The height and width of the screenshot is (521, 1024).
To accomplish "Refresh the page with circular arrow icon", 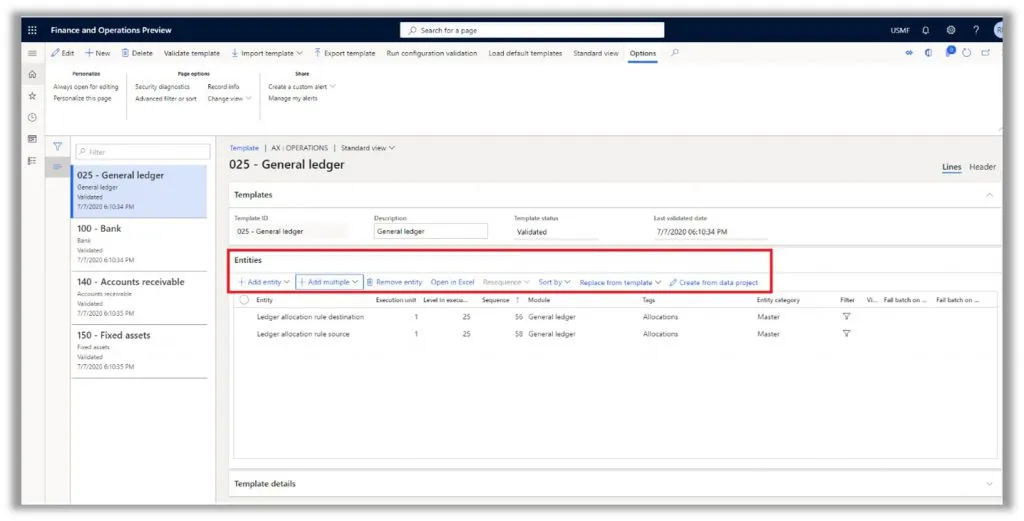I will click(x=967, y=53).
